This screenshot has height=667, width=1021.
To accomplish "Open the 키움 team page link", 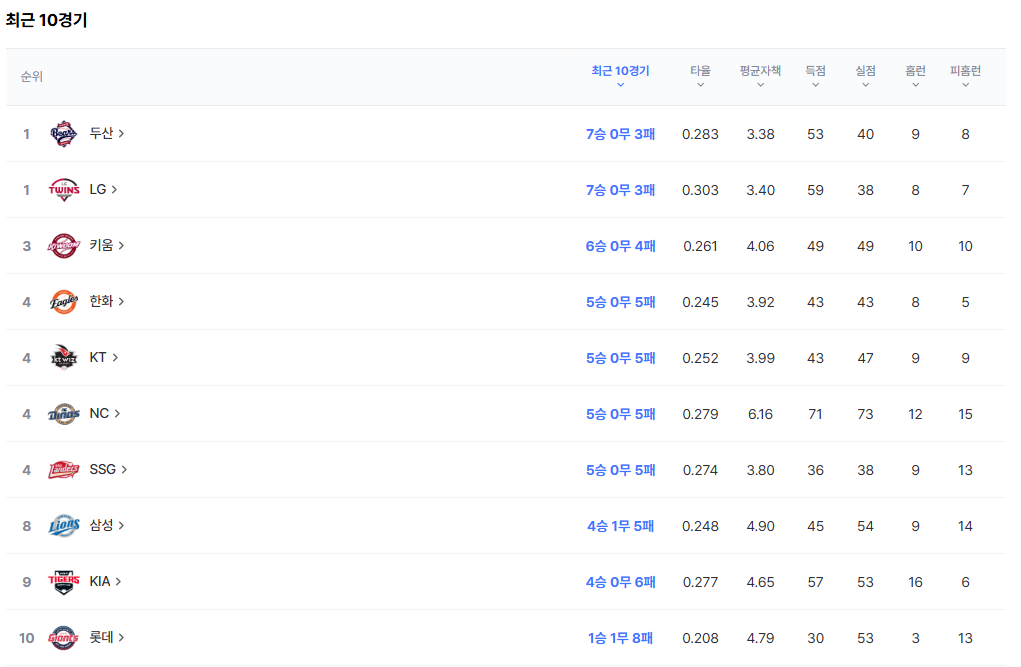I will click(107, 246).
